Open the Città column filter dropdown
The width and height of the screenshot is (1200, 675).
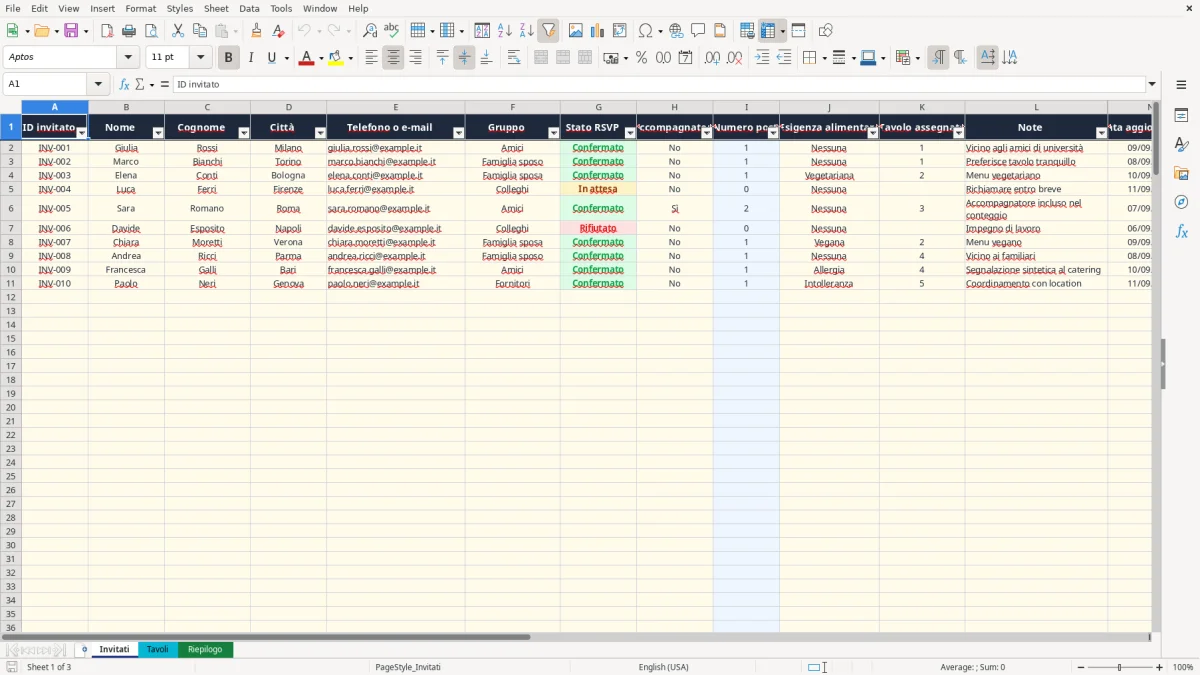[x=320, y=133]
